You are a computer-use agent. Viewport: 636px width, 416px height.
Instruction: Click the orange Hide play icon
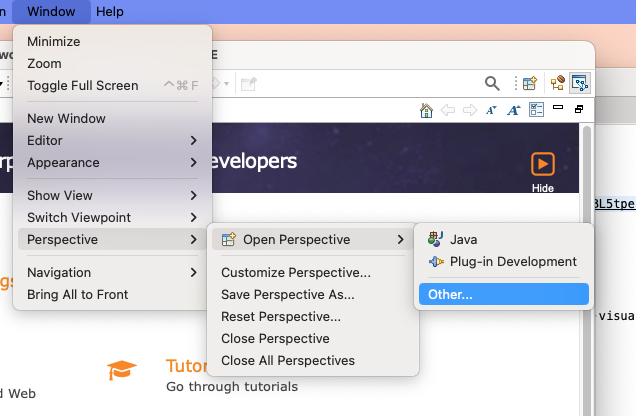tap(543, 164)
